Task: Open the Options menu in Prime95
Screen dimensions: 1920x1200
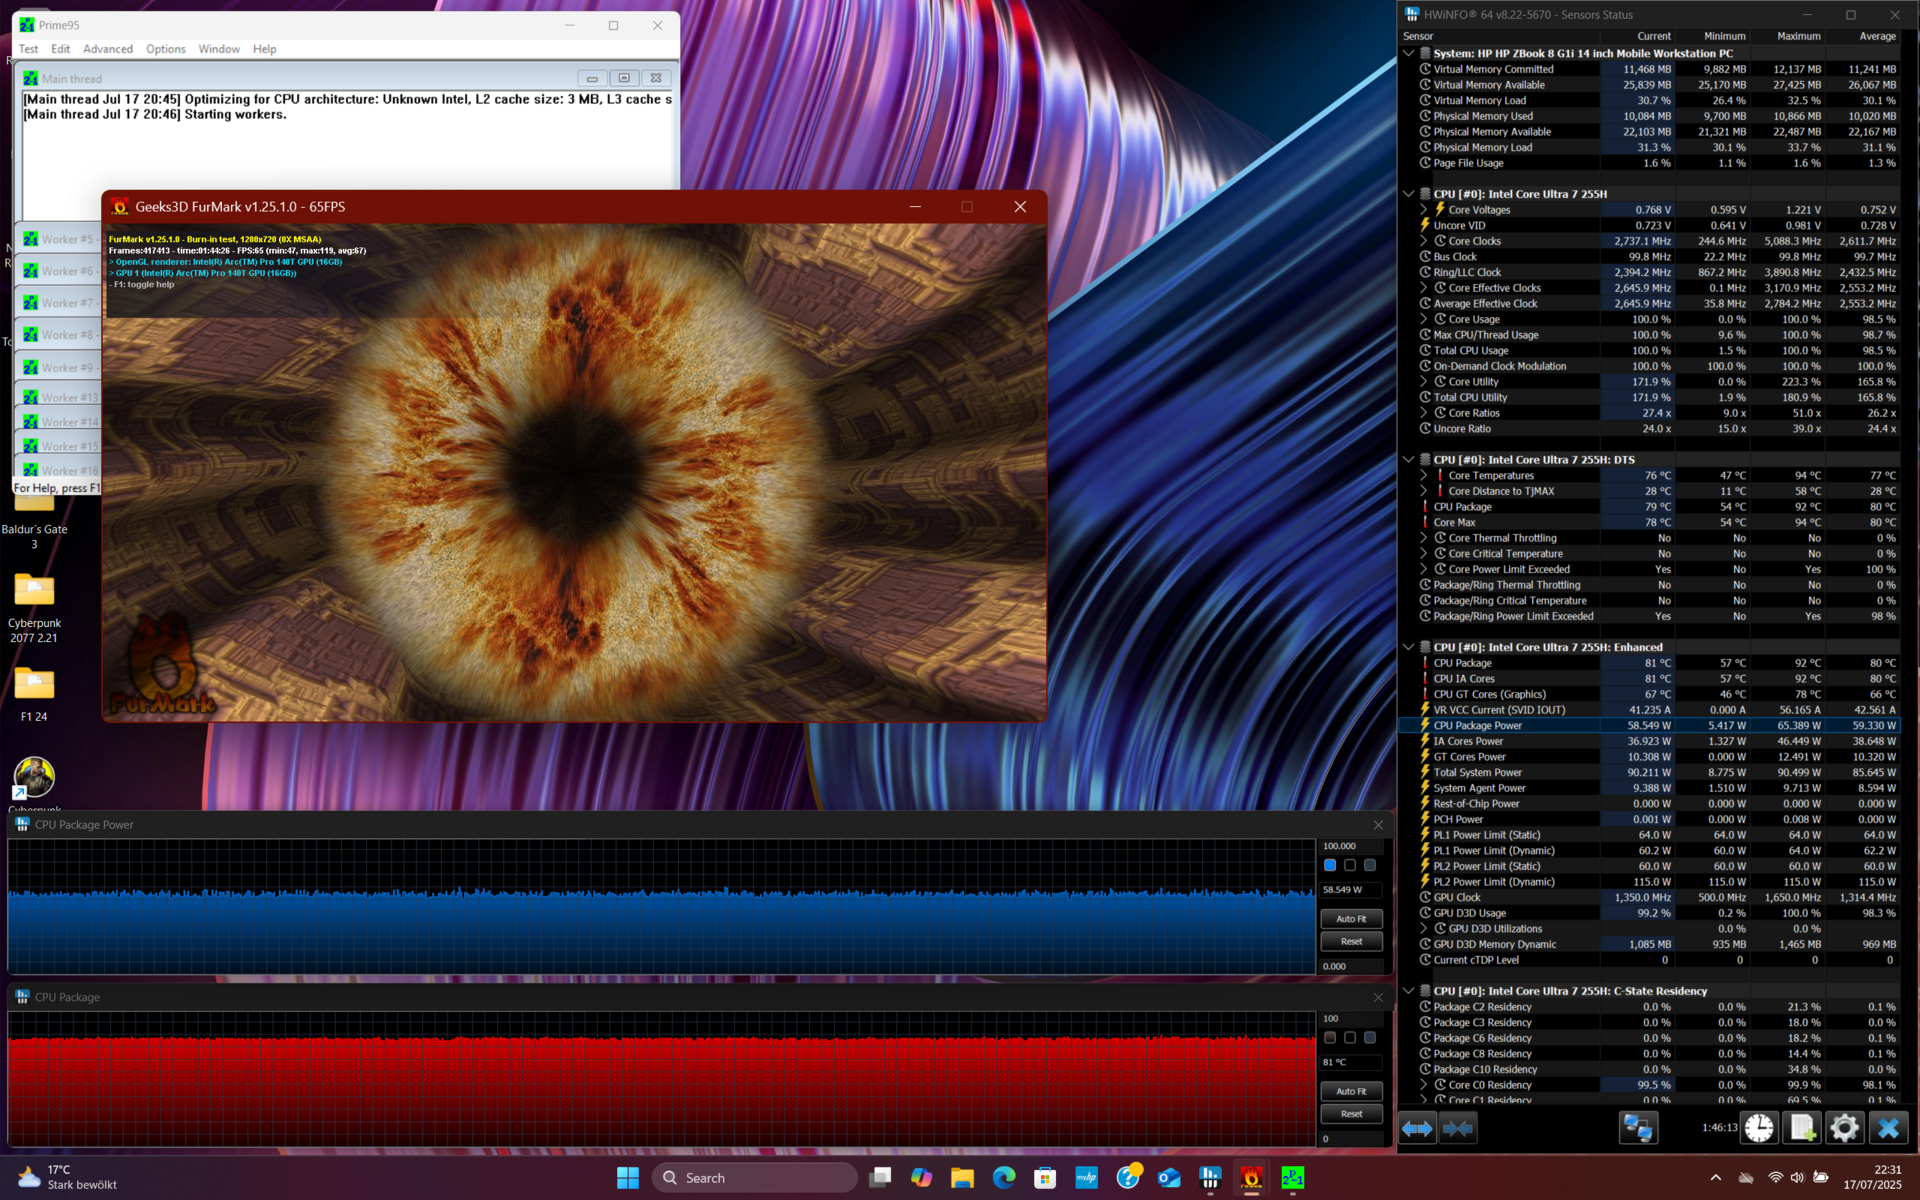Action: pos(165,49)
